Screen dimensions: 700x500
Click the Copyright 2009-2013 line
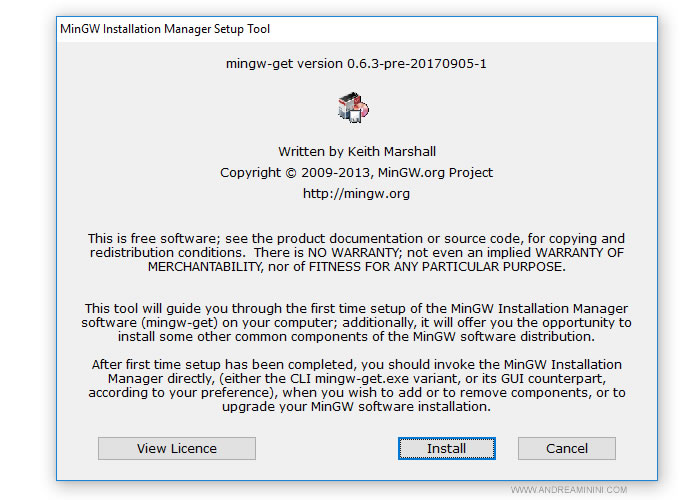(300, 172)
